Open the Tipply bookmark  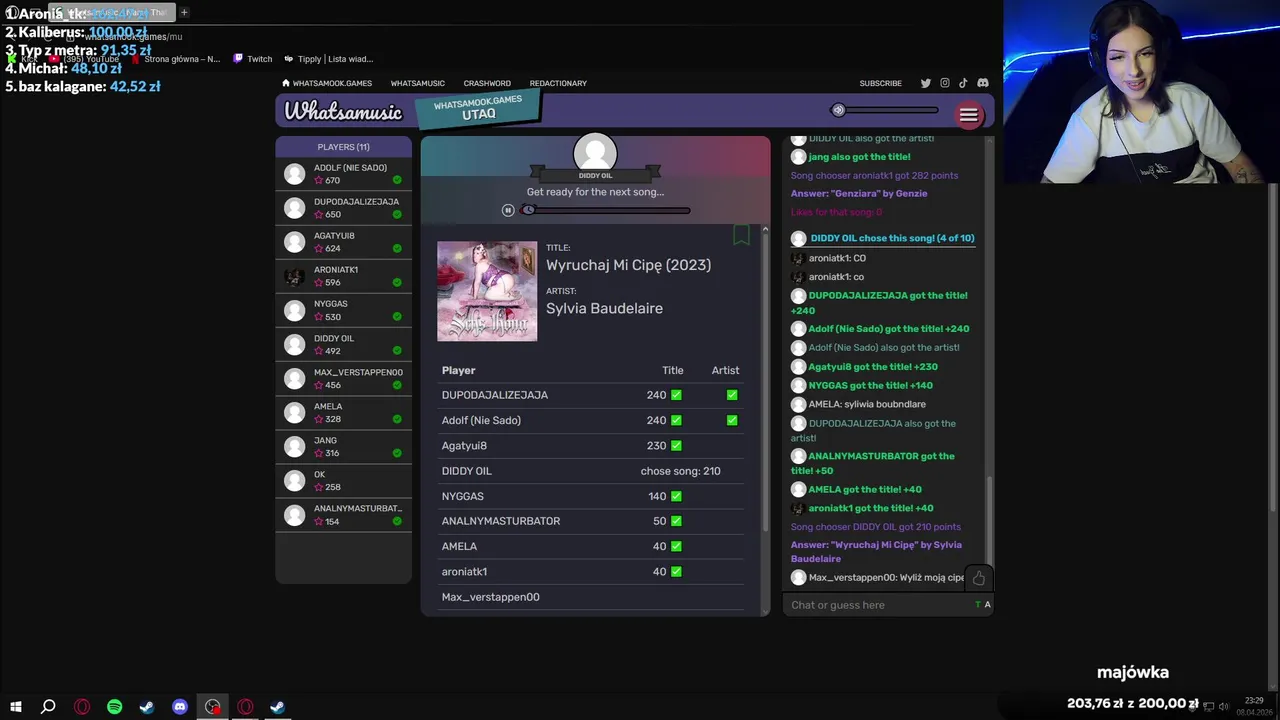pos(328,59)
